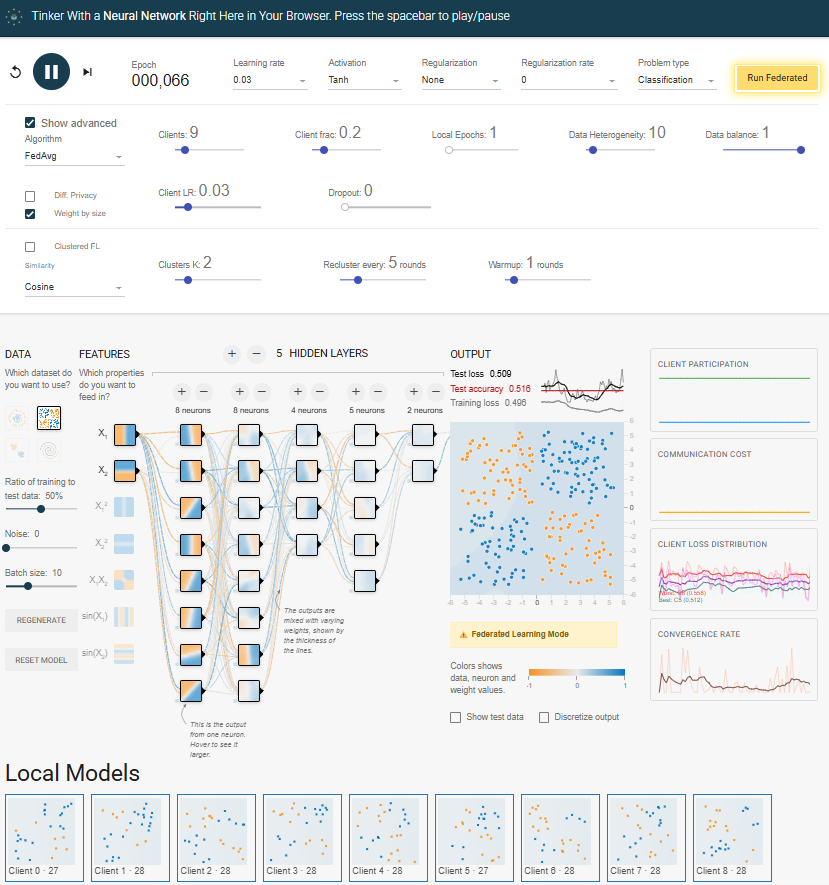Check the Show test data option

(x=456, y=717)
